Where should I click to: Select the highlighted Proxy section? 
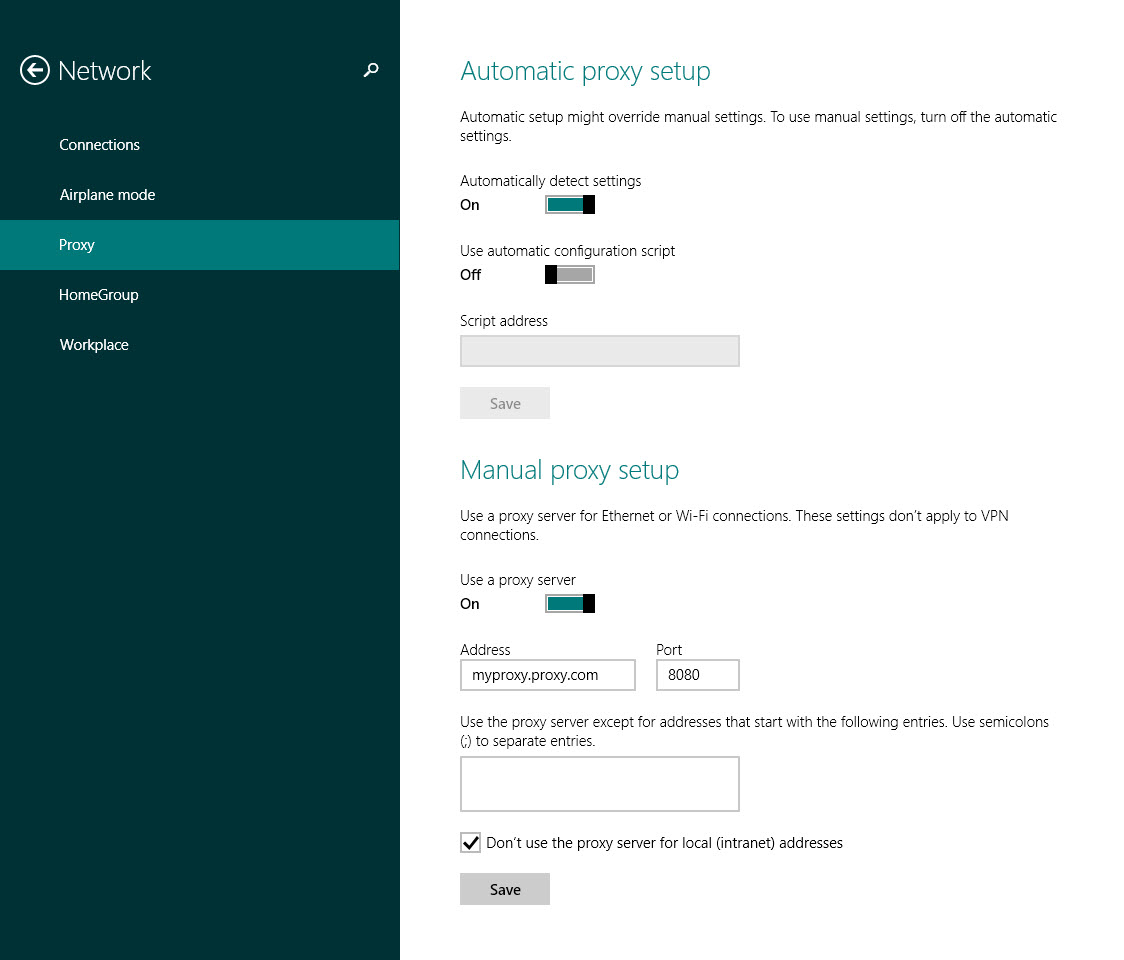click(x=76, y=244)
